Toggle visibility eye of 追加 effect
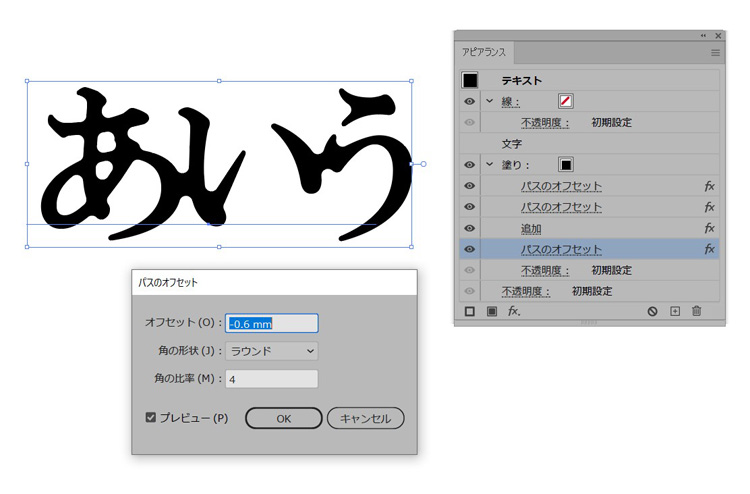 [470, 229]
